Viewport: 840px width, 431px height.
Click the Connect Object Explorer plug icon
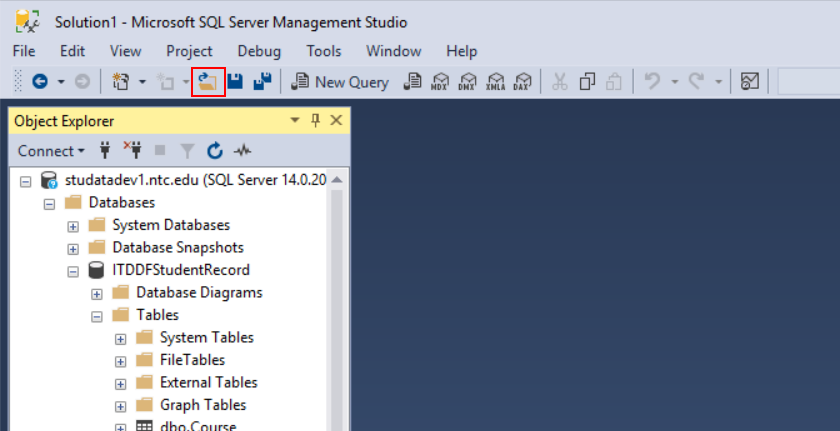coord(106,151)
